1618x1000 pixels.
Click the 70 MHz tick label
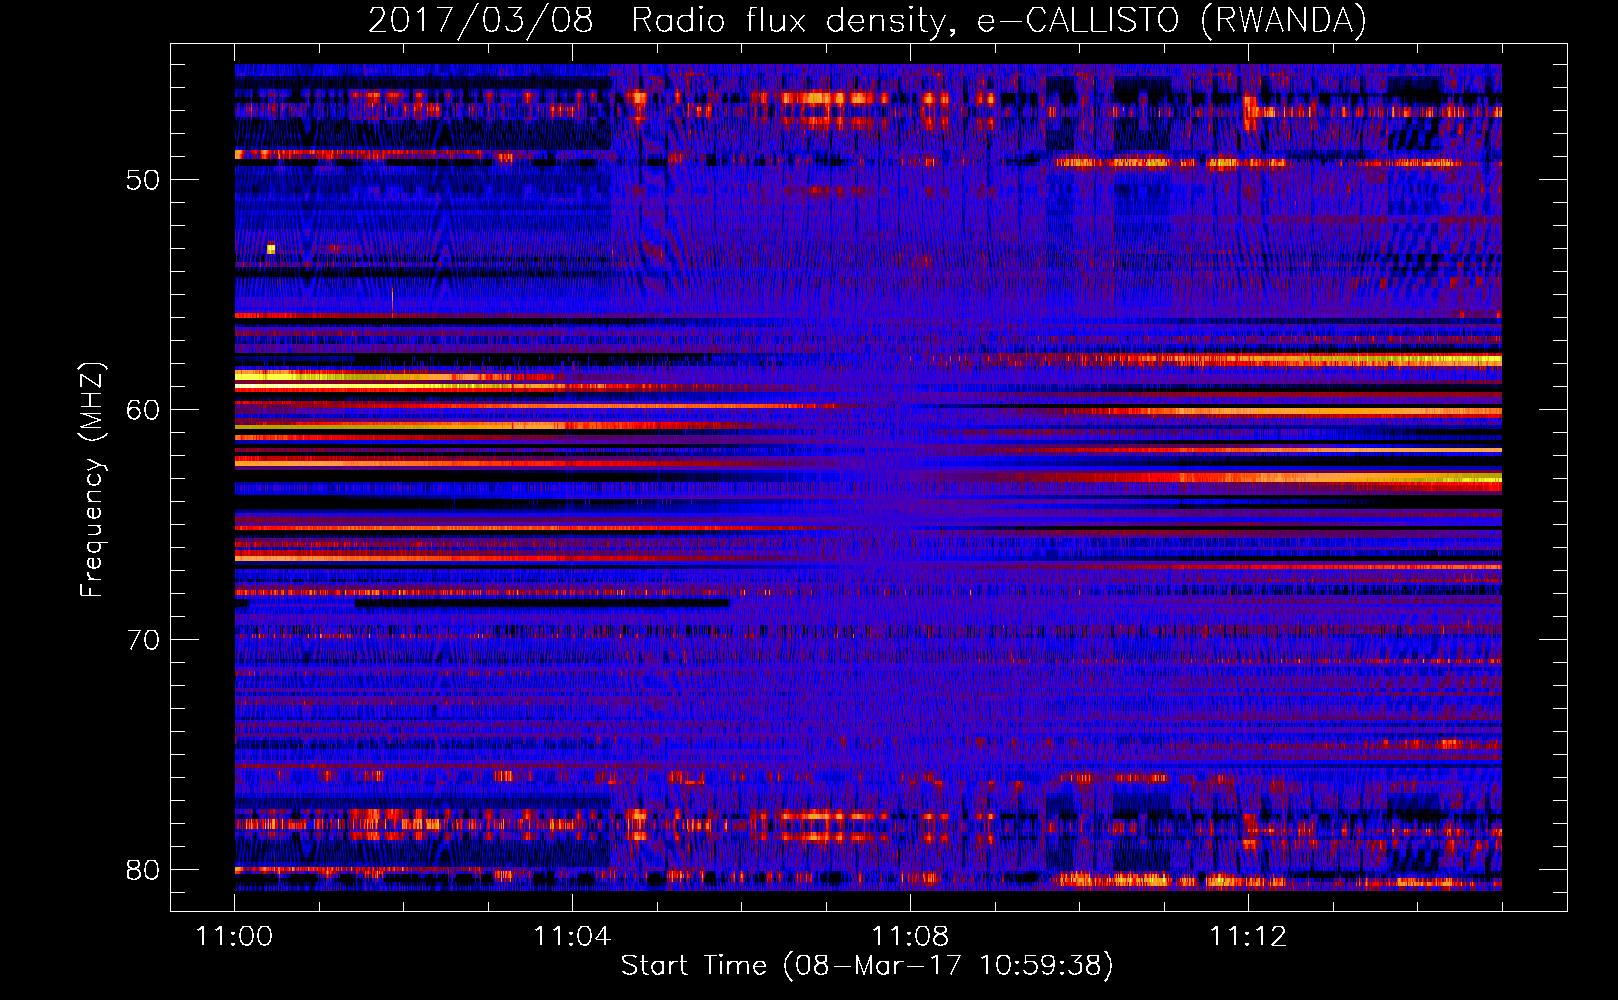pyautogui.click(x=143, y=640)
